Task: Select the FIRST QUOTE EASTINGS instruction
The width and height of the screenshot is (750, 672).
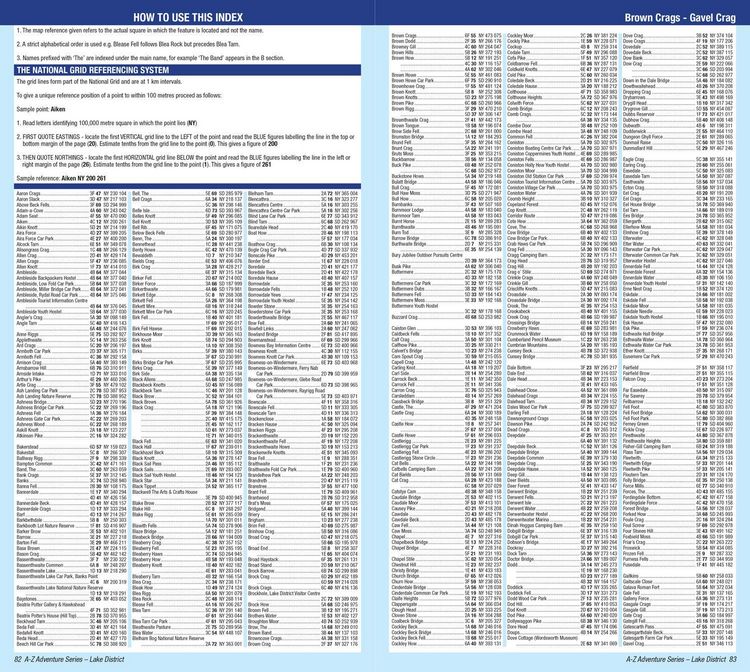Action: pyautogui.click(x=186, y=140)
